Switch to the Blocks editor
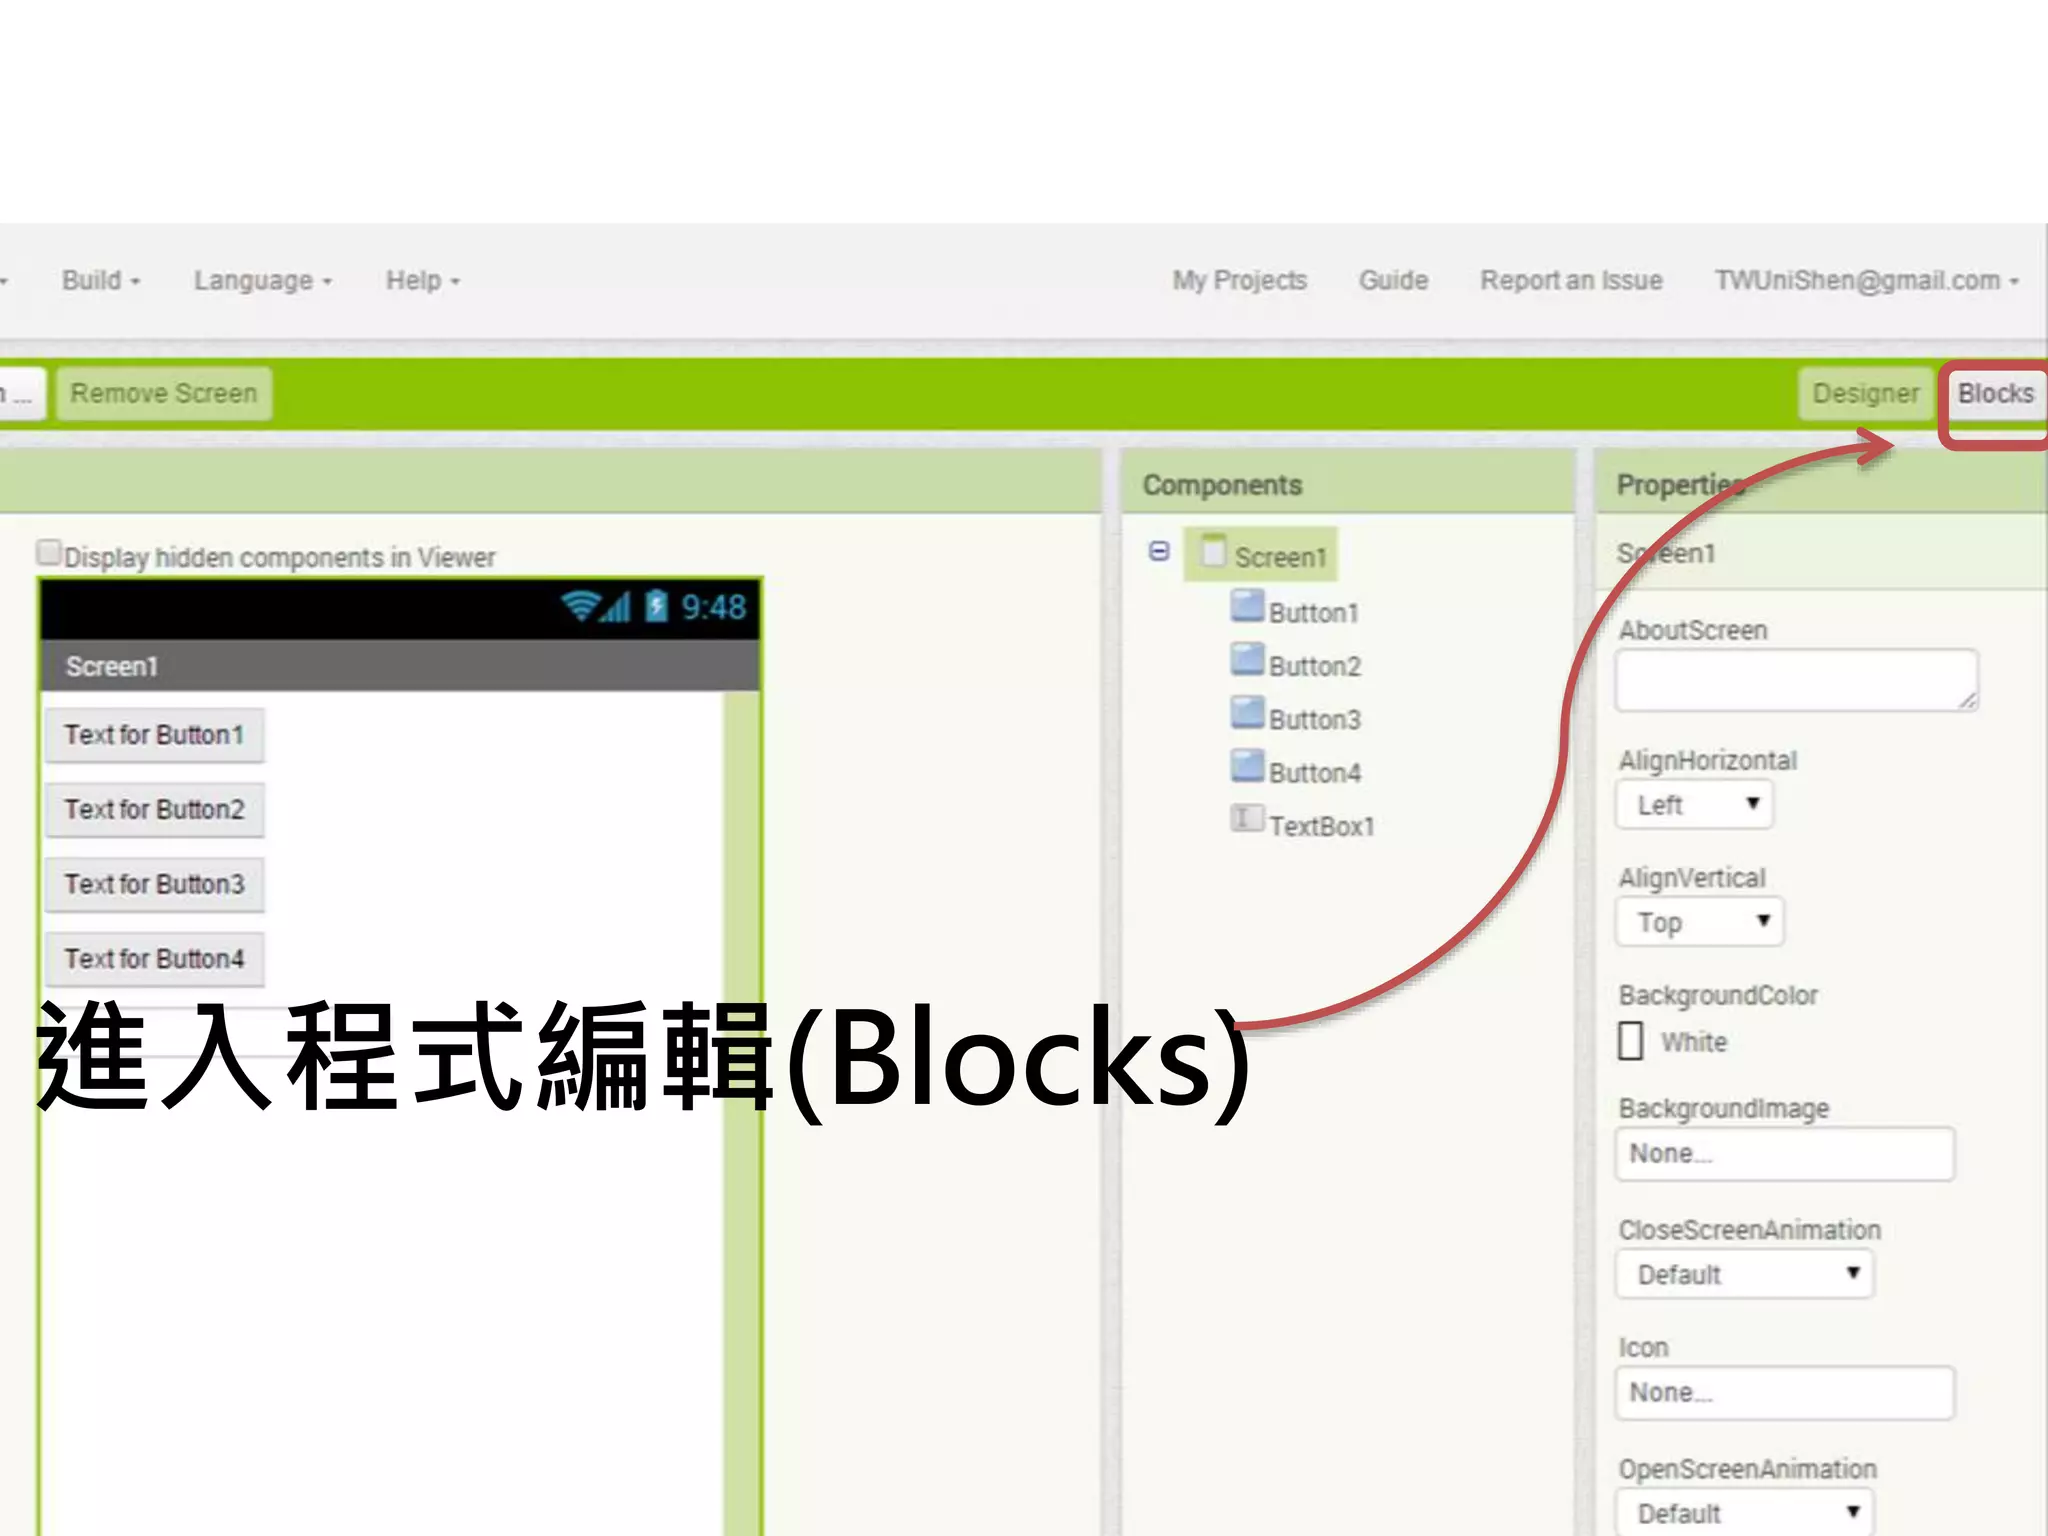Image resolution: width=2048 pixels, height=1536 pixels. (x=1996, y=394)
